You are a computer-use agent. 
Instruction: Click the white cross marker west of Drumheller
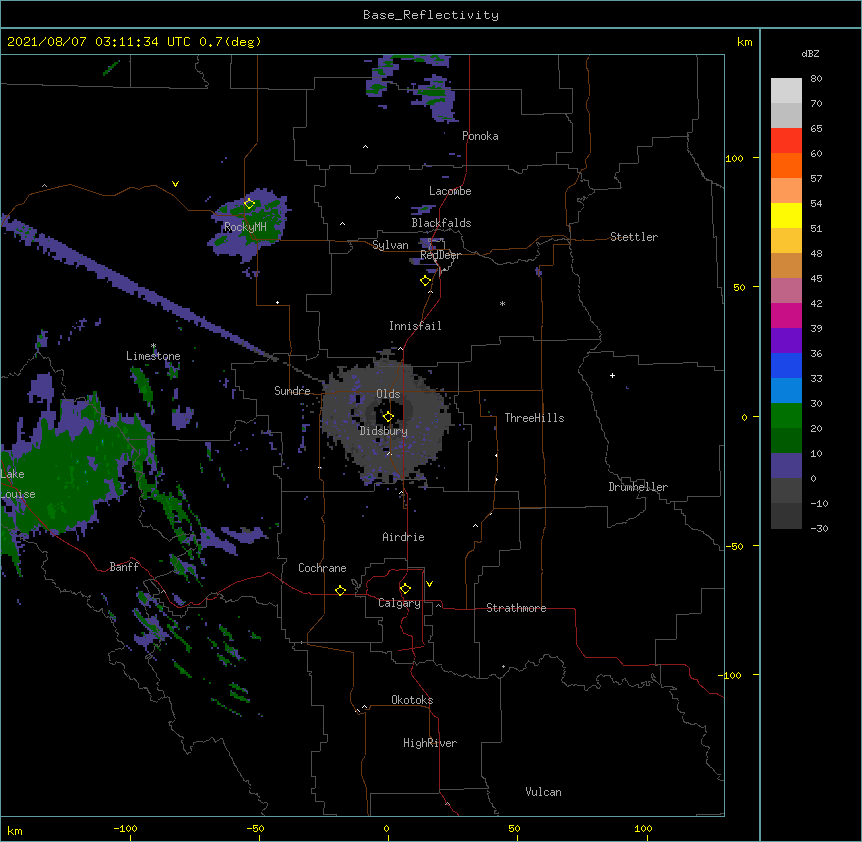[612, 375]
